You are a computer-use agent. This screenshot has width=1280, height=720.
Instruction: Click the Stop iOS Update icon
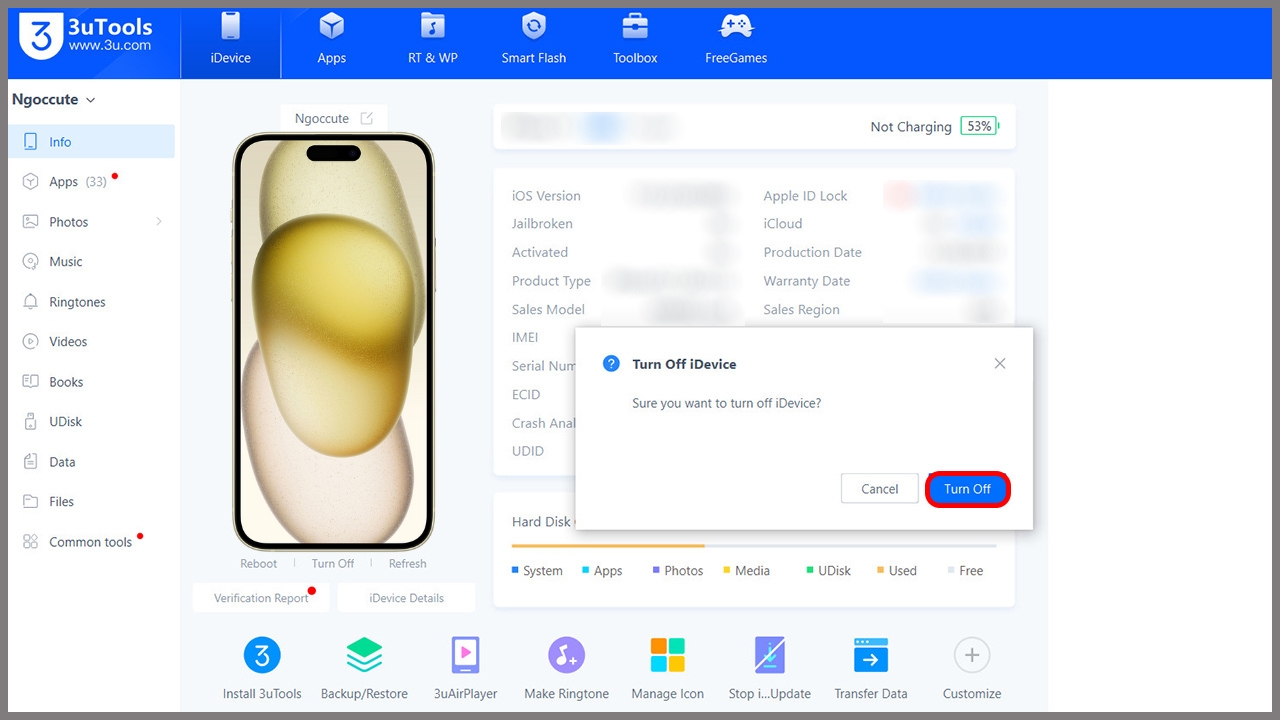(x=770, y=656)
